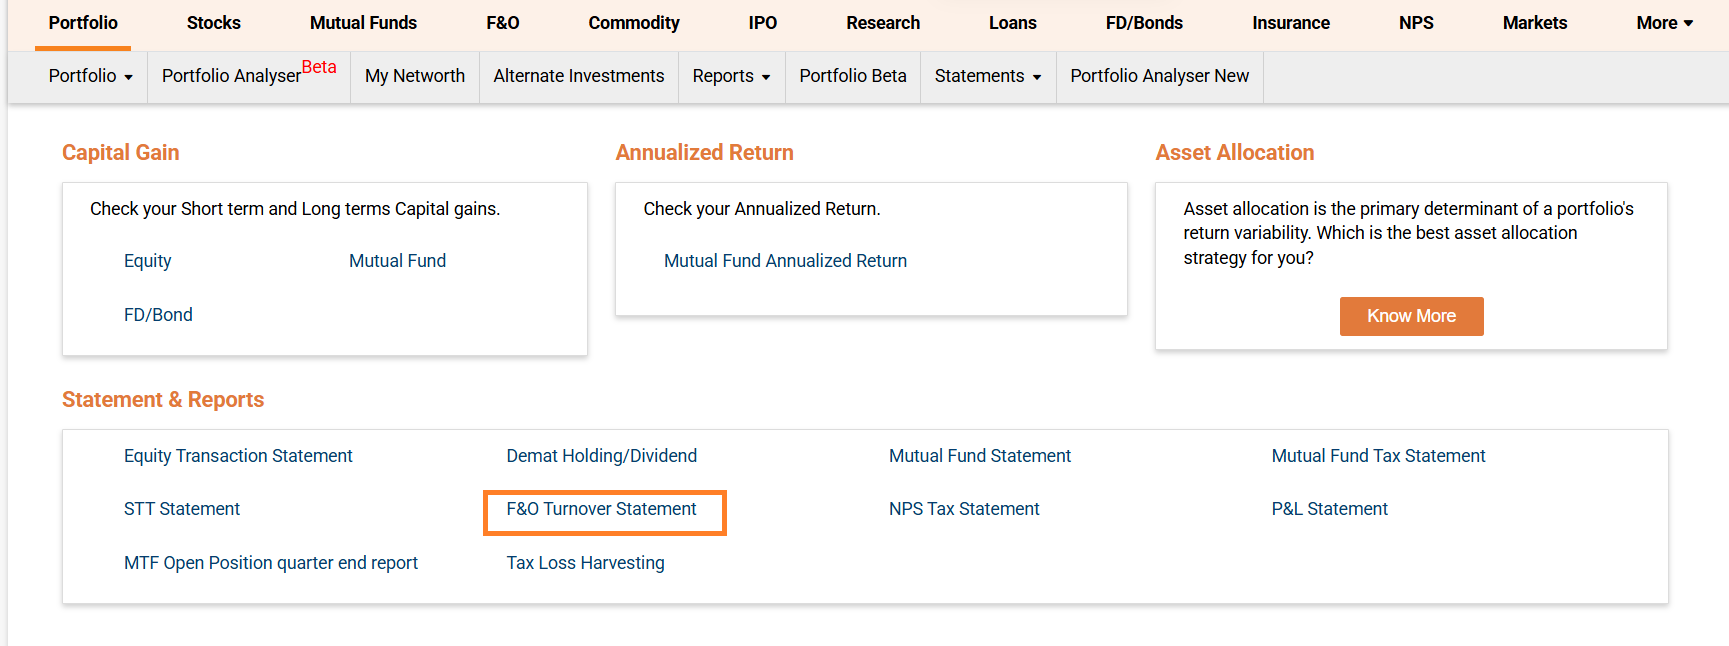
Task: Open MTF Open Position quarter end report
Action: point(270,563)
